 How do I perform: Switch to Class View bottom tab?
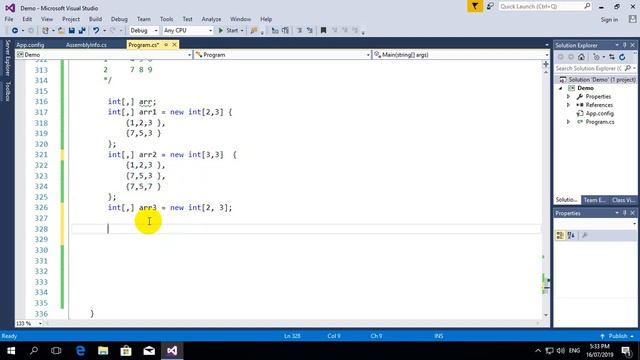click(x=623, y=200)
